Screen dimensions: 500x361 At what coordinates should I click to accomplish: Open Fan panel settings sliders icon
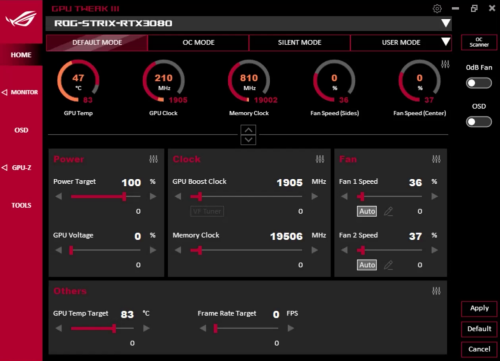[436, 159]
